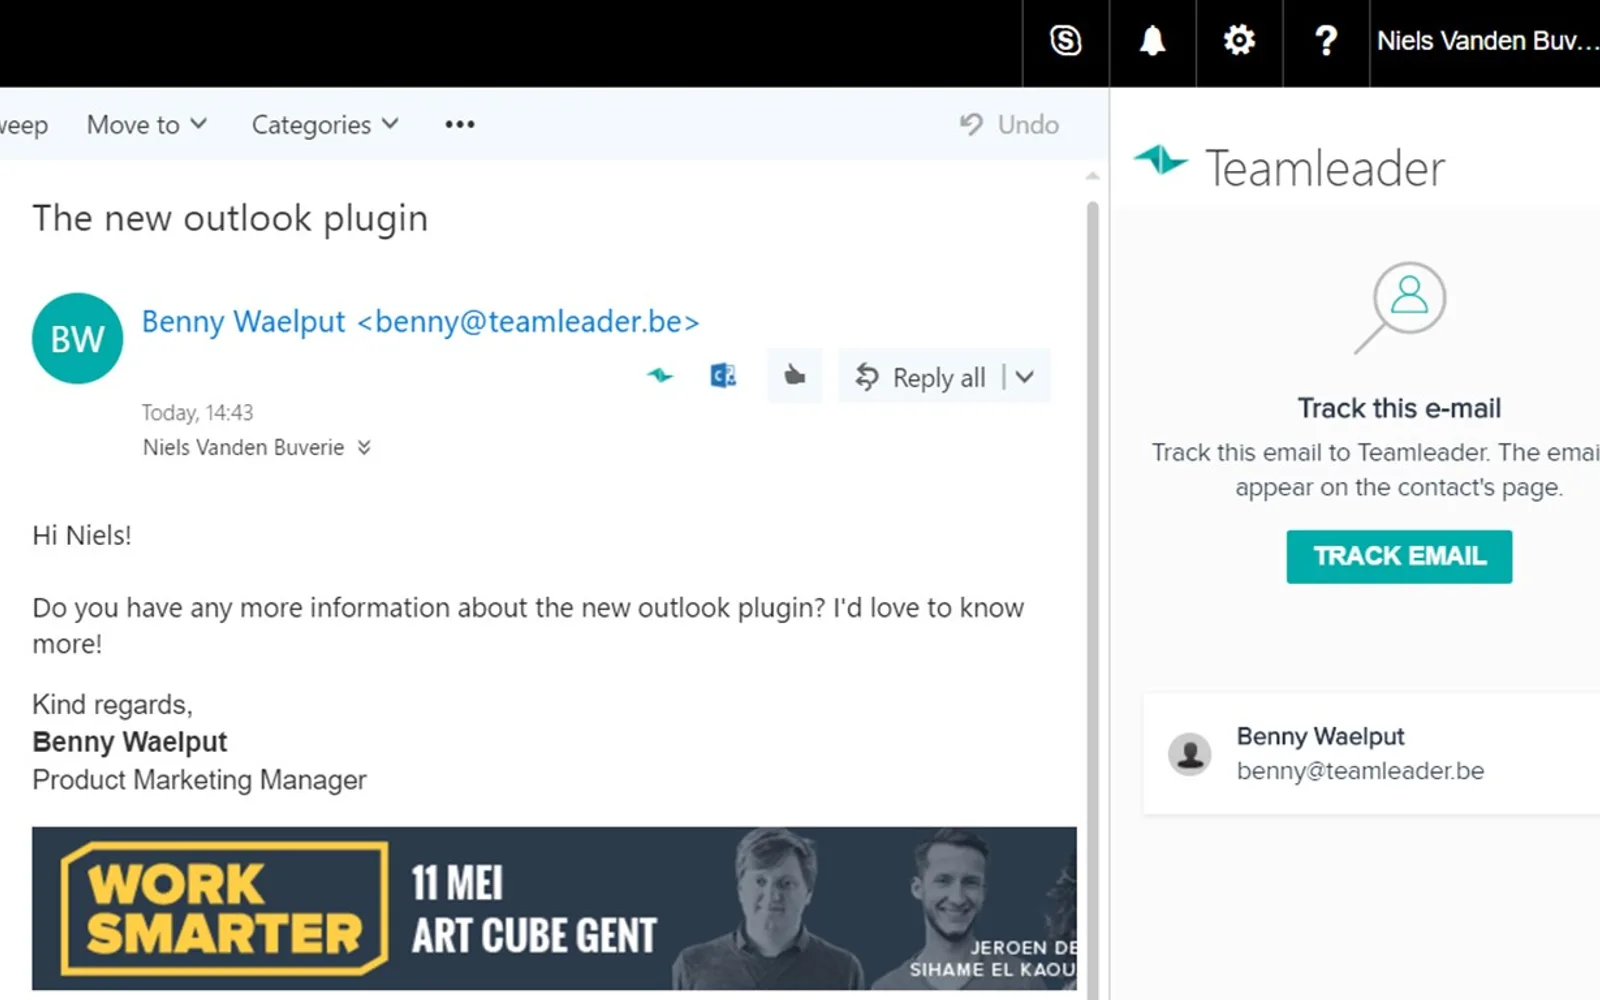1600x1000 pixels.
Task: Open Niels Vanden Buverie account menu
Action: (1485, 41)
